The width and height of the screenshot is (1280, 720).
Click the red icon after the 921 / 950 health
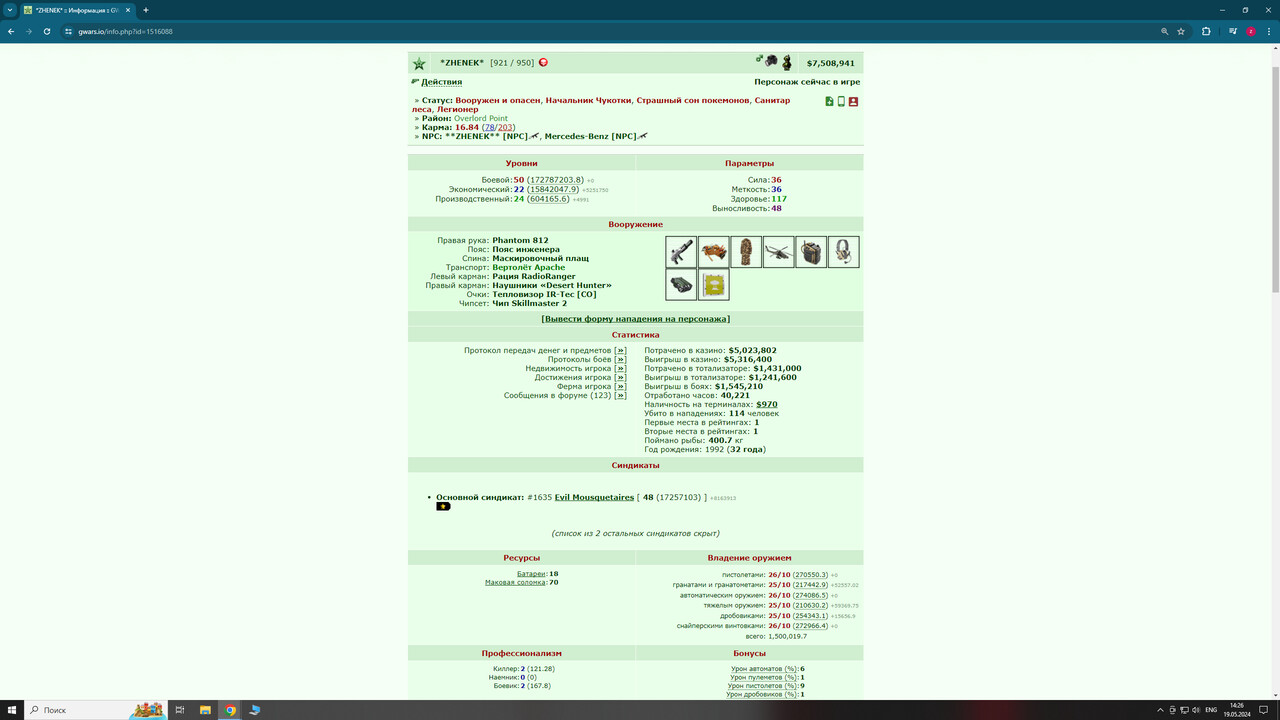click(543, 62)
